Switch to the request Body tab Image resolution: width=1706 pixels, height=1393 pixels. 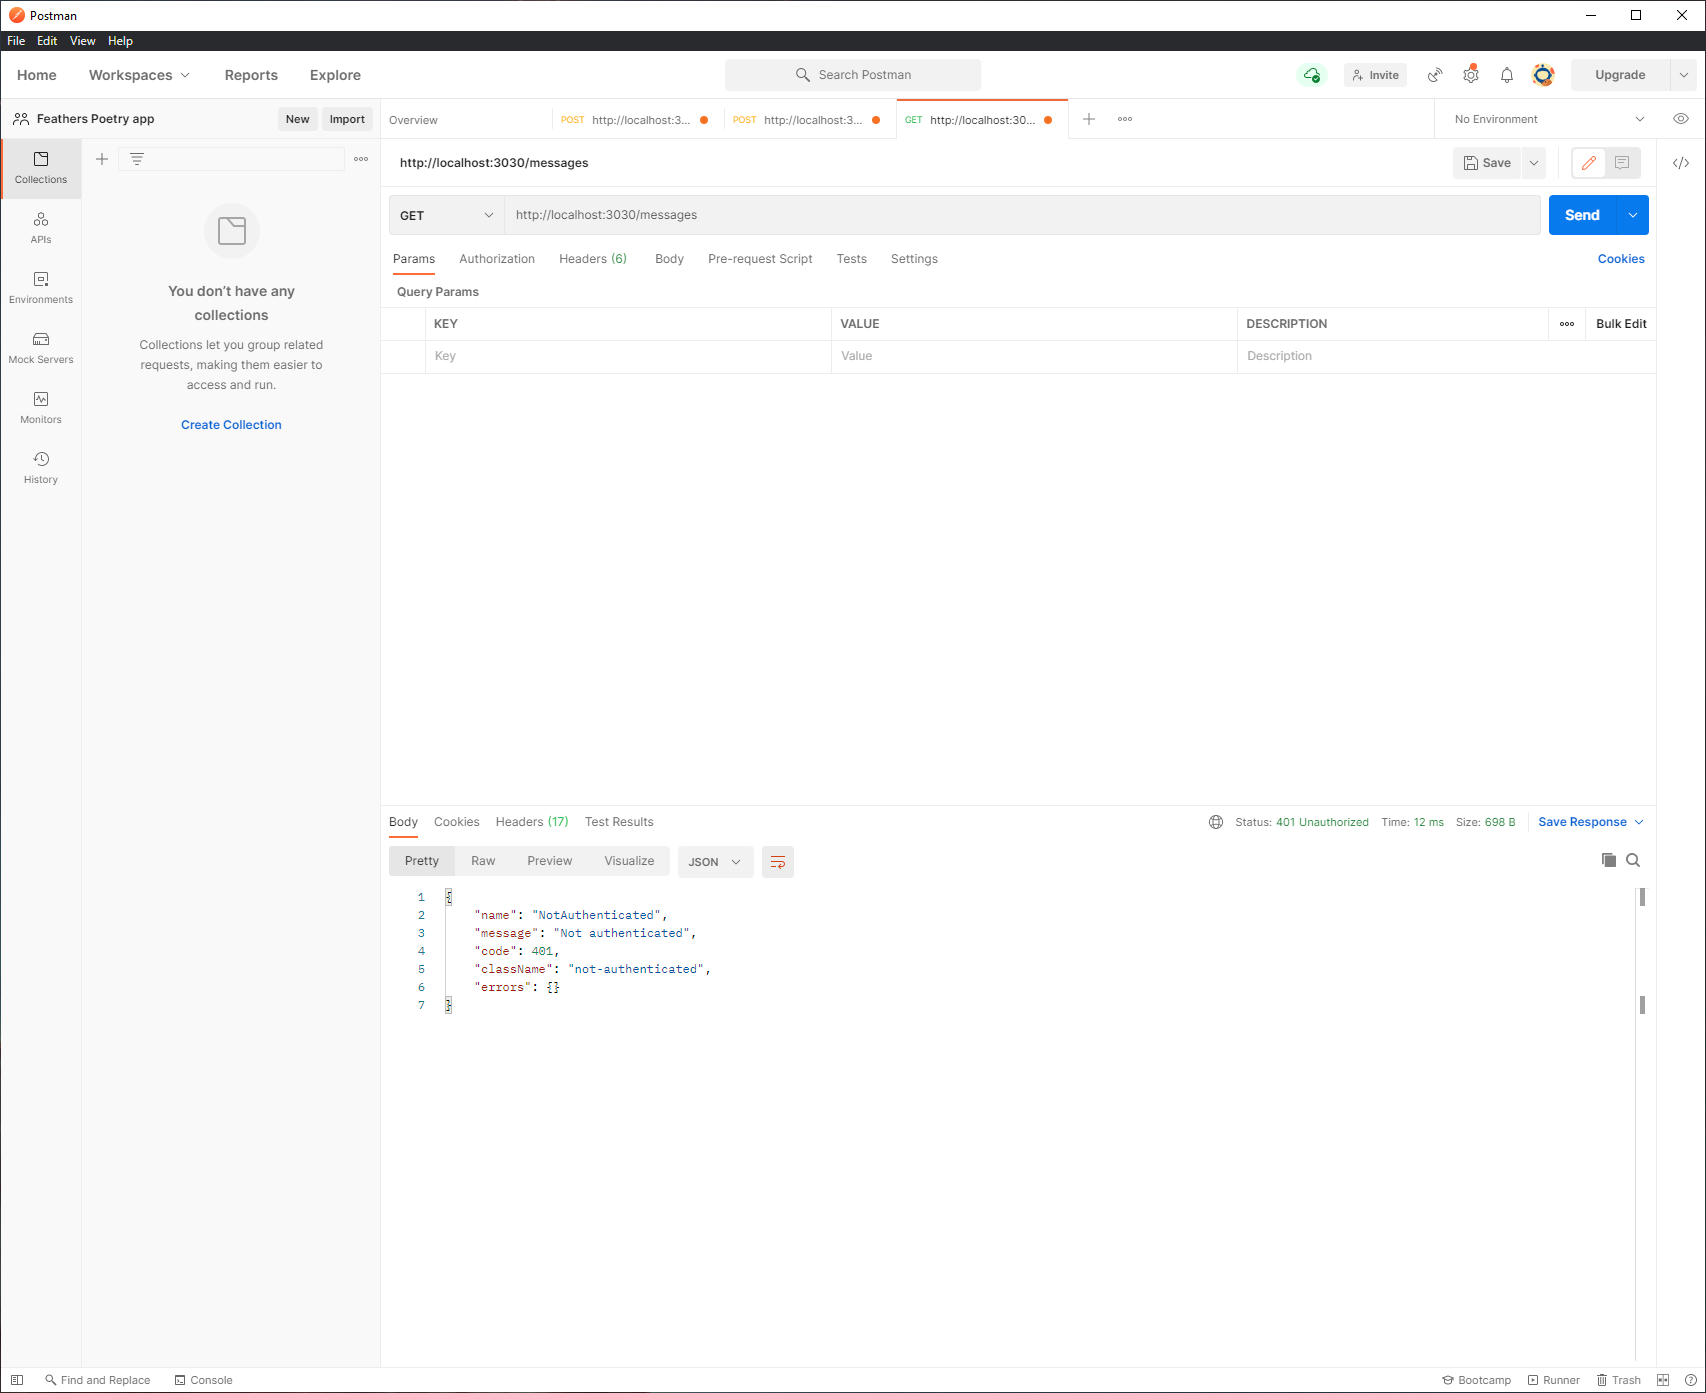coord(670,259)
